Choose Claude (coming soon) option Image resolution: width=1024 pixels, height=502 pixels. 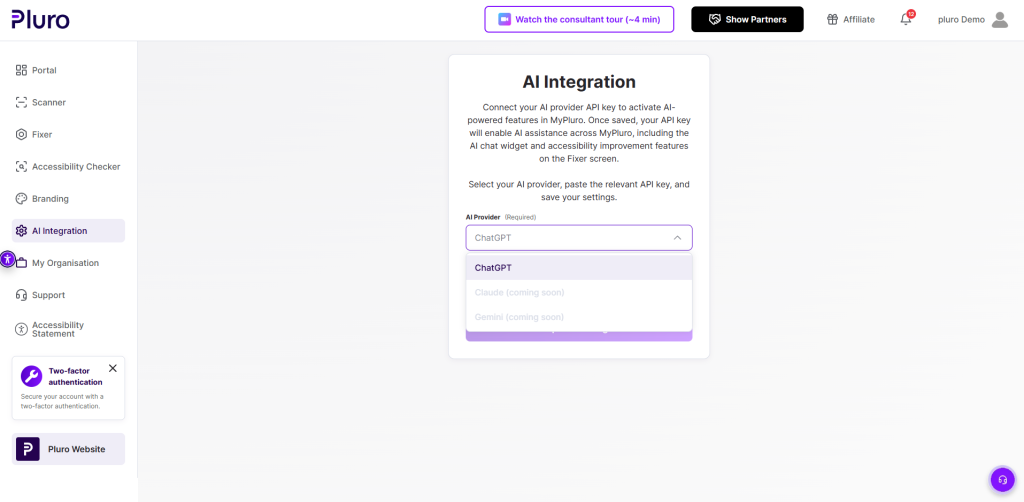(579, 292)
